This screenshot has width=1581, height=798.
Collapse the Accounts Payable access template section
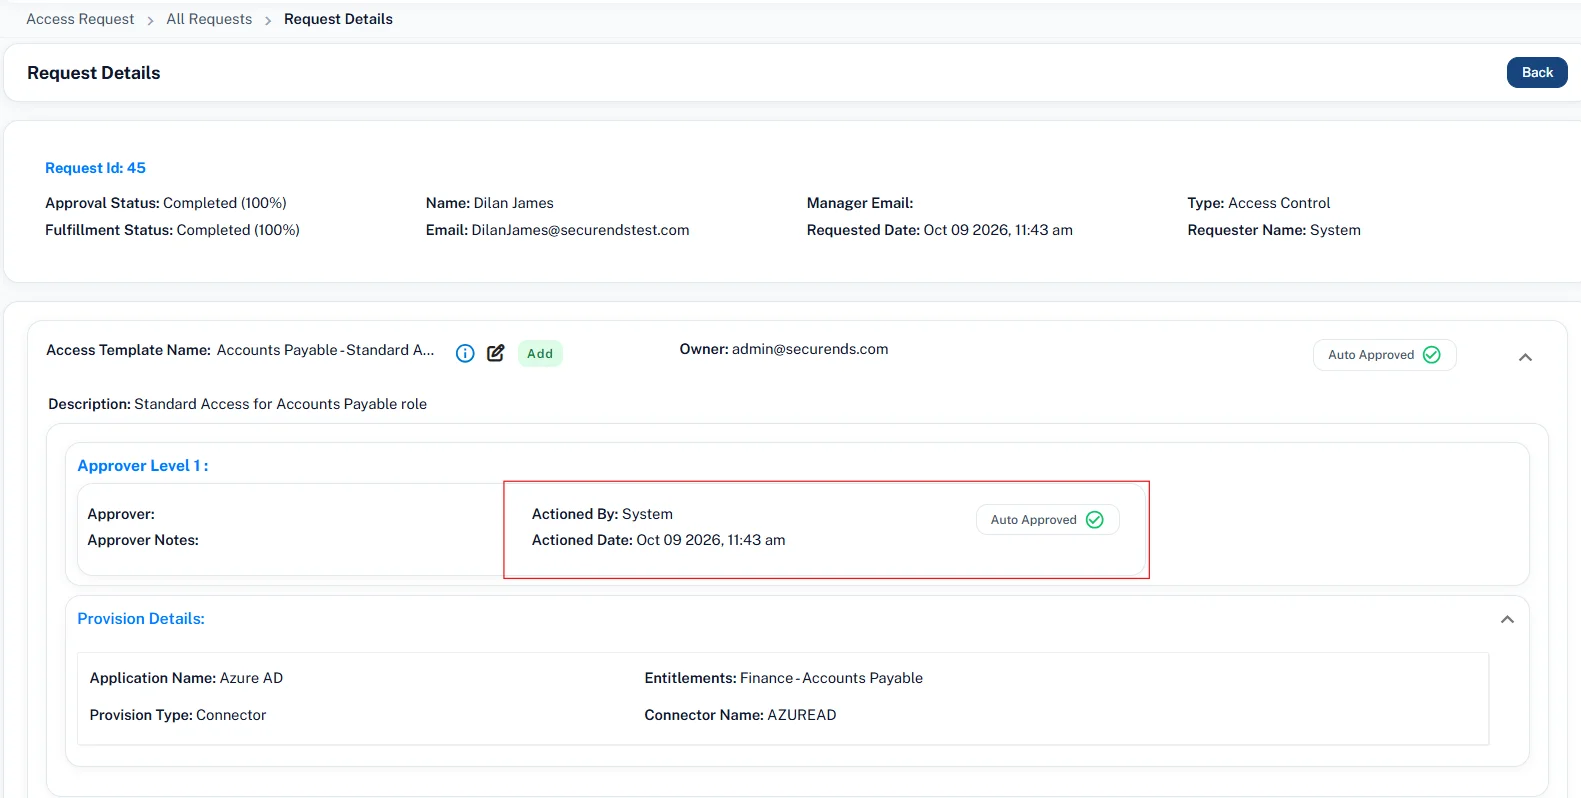(x=1525, y=357)
